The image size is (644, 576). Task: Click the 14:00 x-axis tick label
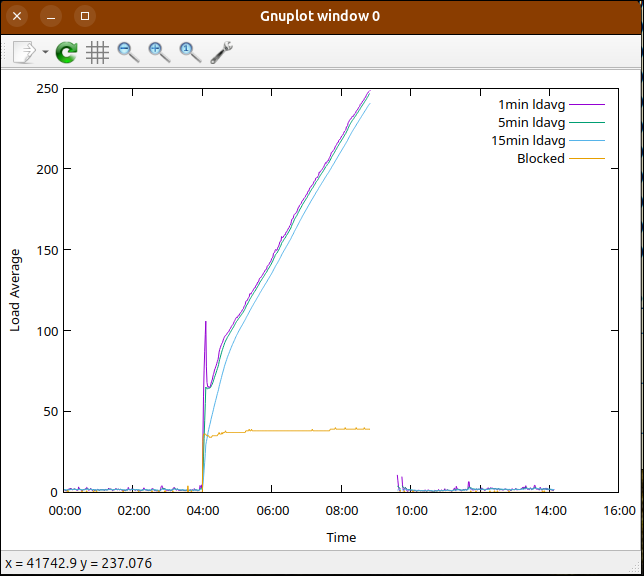[550, 511]
